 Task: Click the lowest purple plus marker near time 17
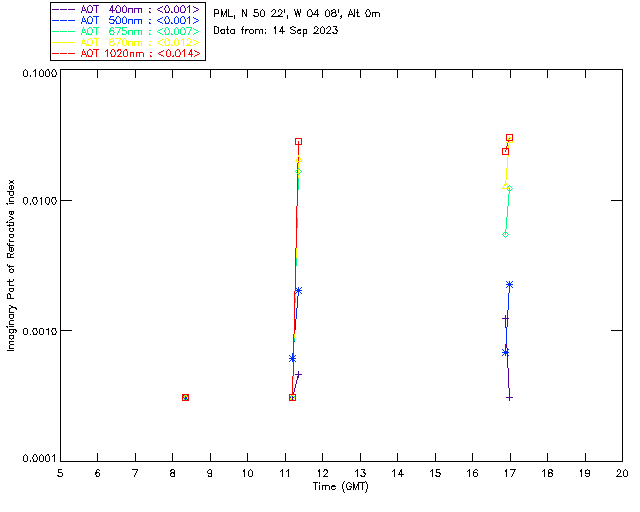pos(509,398)
